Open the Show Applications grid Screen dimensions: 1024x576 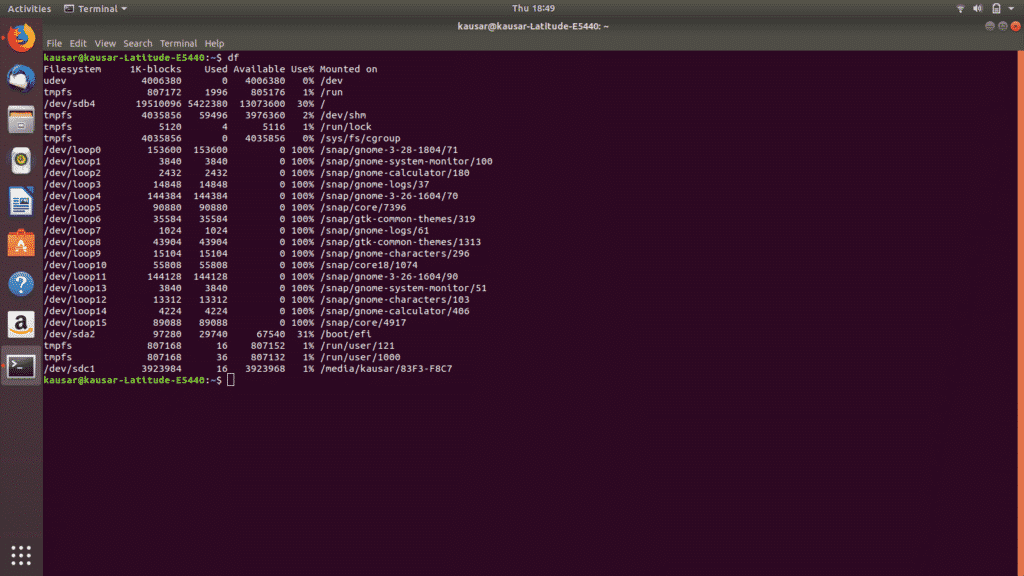click(x=20, y=555)
